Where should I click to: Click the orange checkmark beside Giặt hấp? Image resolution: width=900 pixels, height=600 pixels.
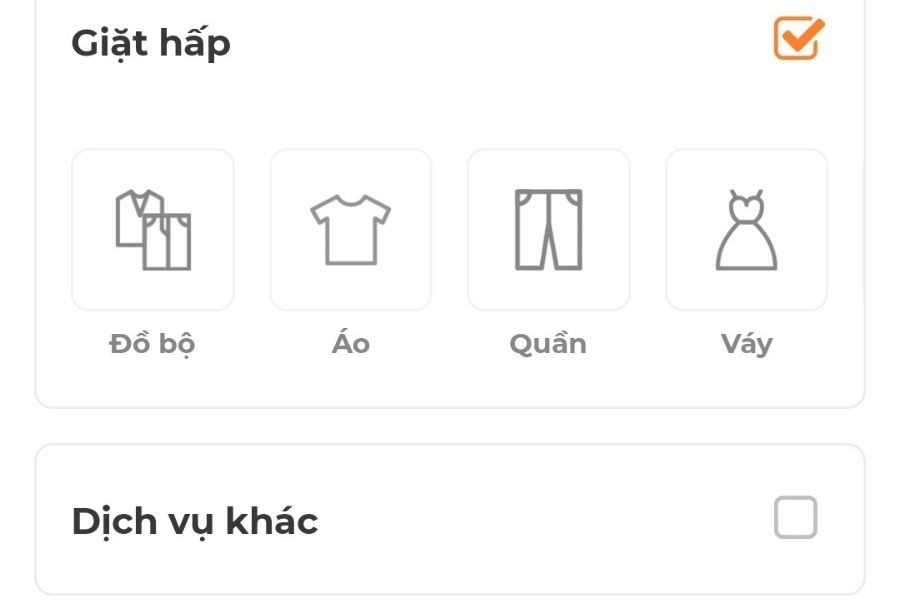click(x=798, y=39)
